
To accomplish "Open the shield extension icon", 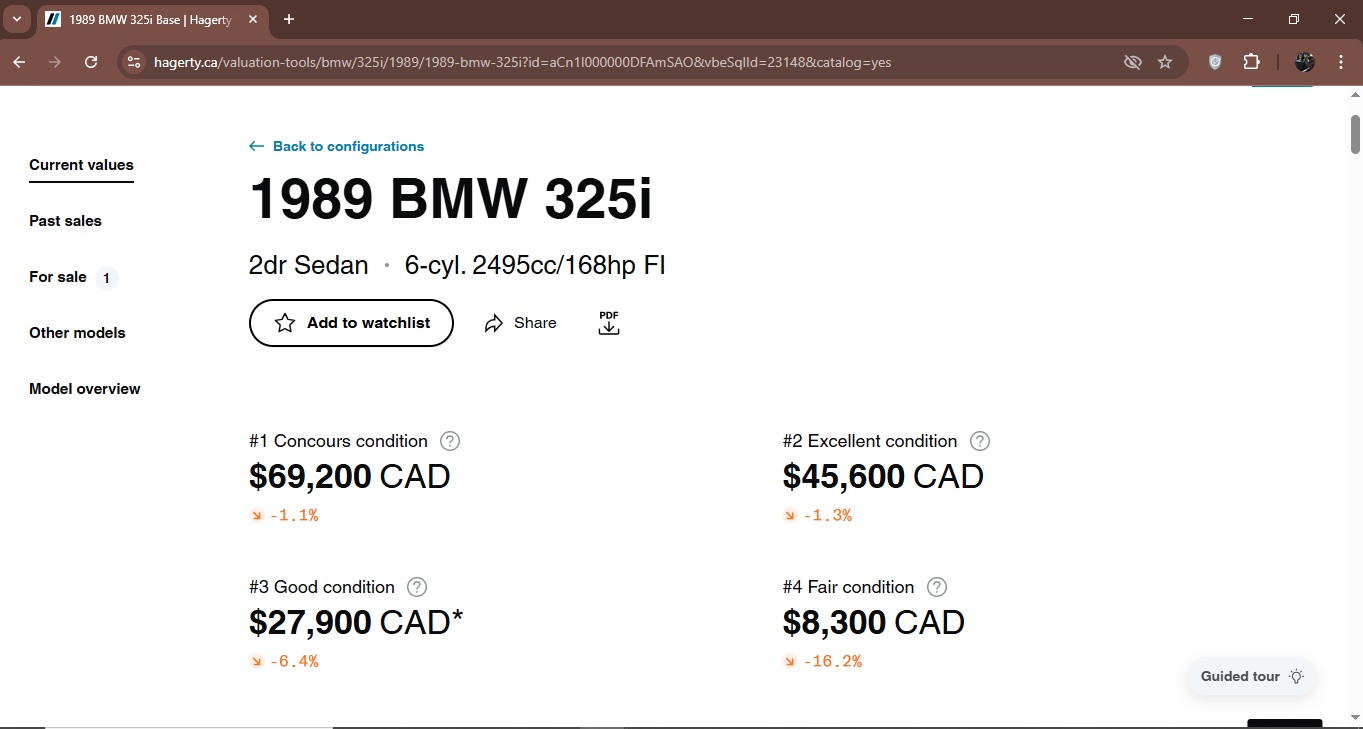I will point(1215,62).
